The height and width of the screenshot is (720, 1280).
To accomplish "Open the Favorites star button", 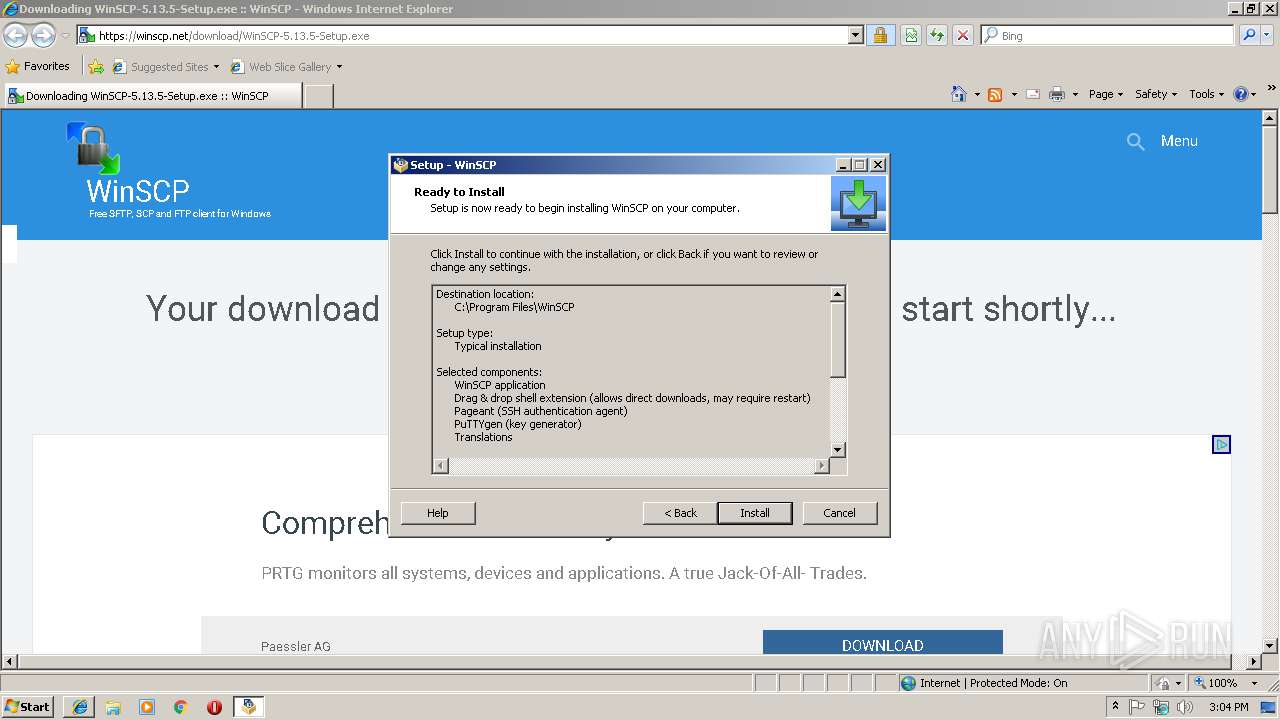I will [x=38, y=66].
